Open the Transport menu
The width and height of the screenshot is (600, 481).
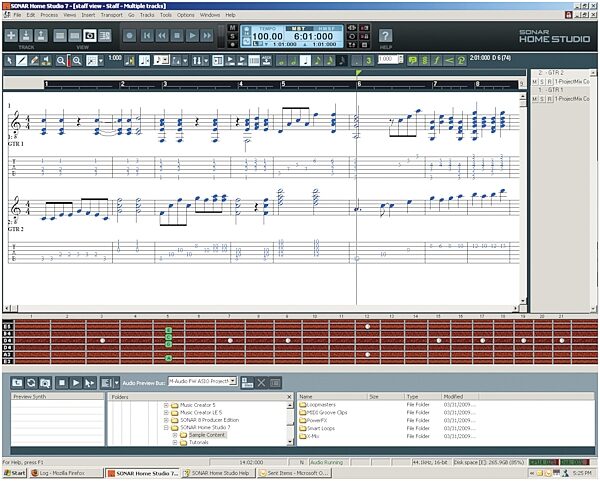(111, 15)
